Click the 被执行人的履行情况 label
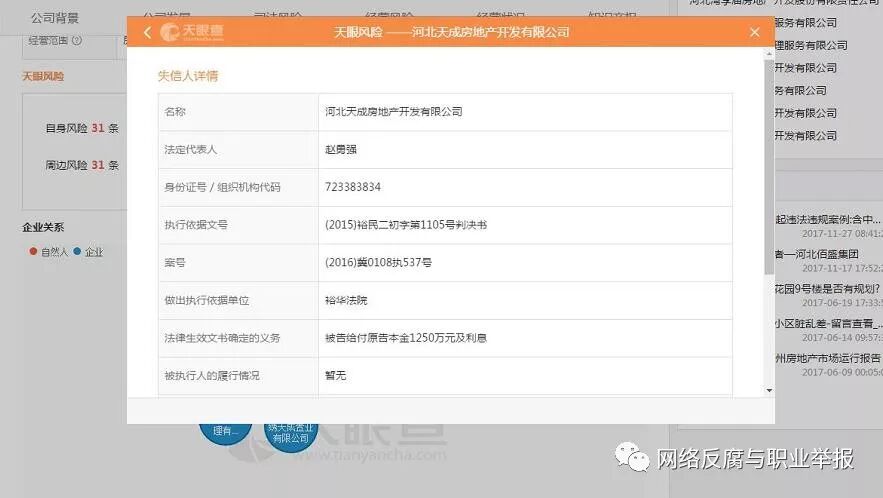Screen dimensions: 883x498 point(212,376)
